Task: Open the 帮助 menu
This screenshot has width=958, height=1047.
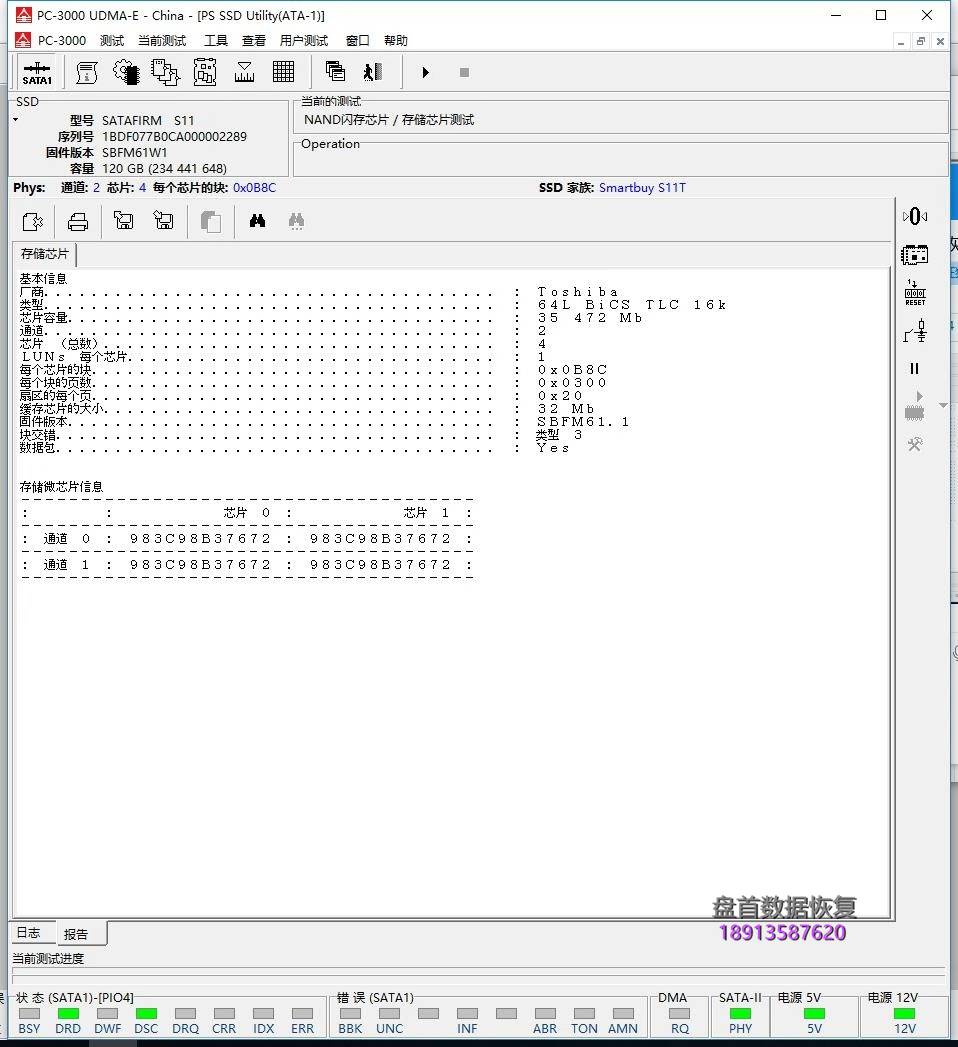Action: click(x=396, y=41)
